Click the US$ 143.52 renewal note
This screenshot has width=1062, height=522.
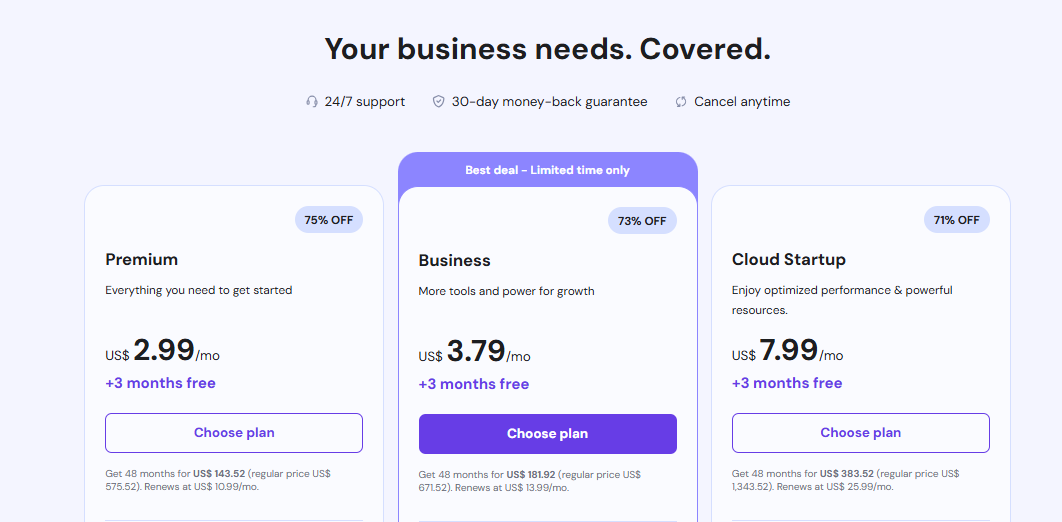(218, 479)
